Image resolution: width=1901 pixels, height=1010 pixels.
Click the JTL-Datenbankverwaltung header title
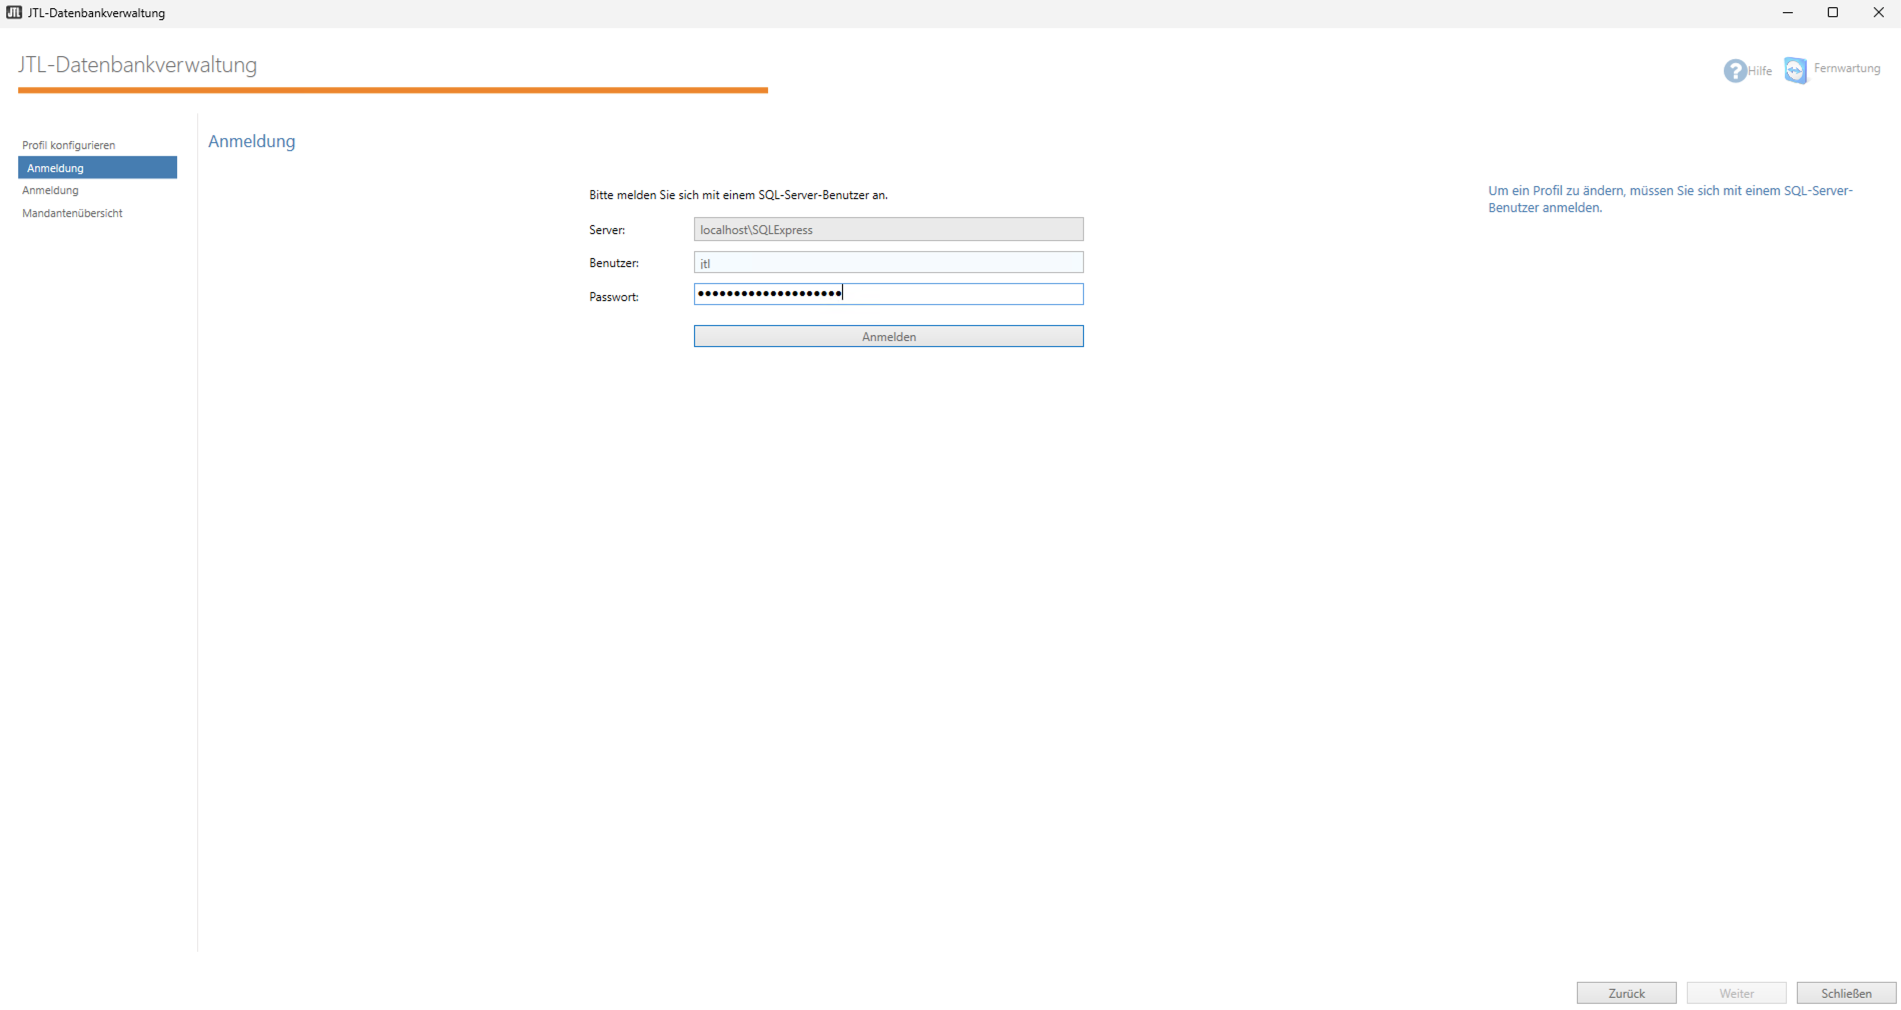click(137, 65)
